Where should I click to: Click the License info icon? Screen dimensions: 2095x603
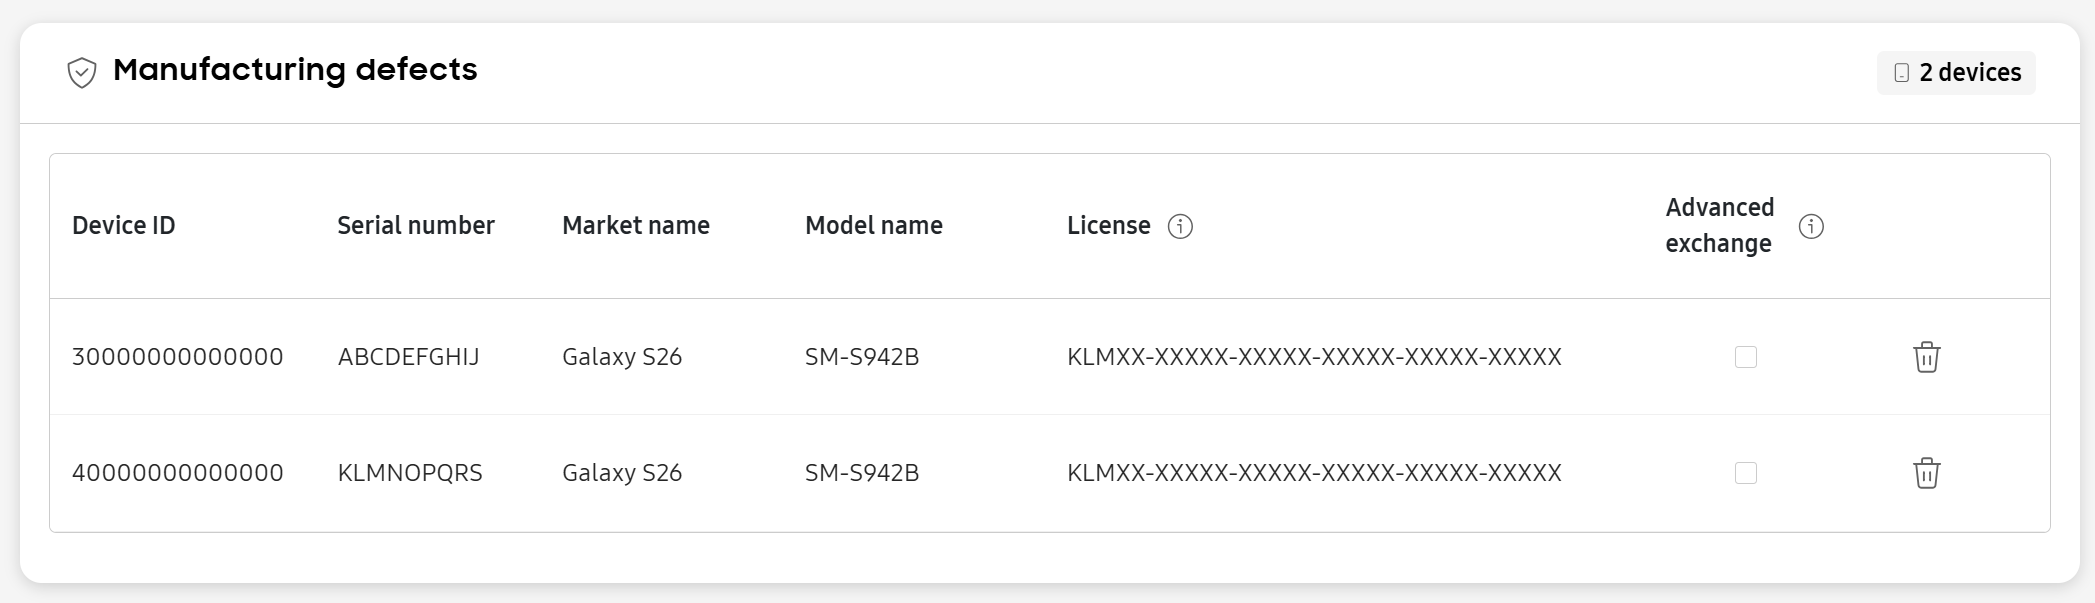(1180, 227)
